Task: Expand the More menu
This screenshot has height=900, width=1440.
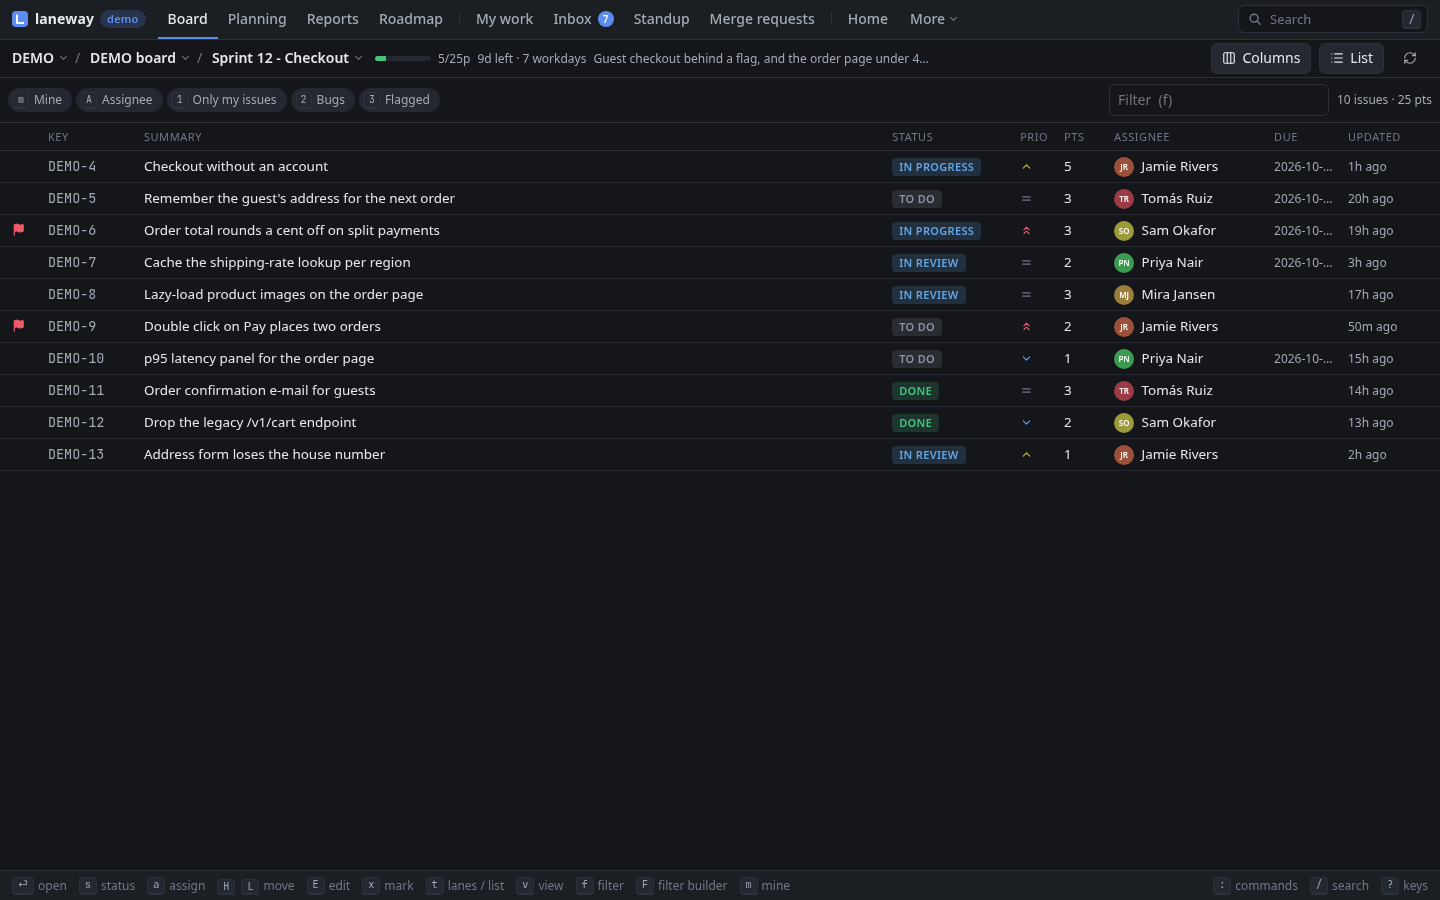Action: coord(933,19)
